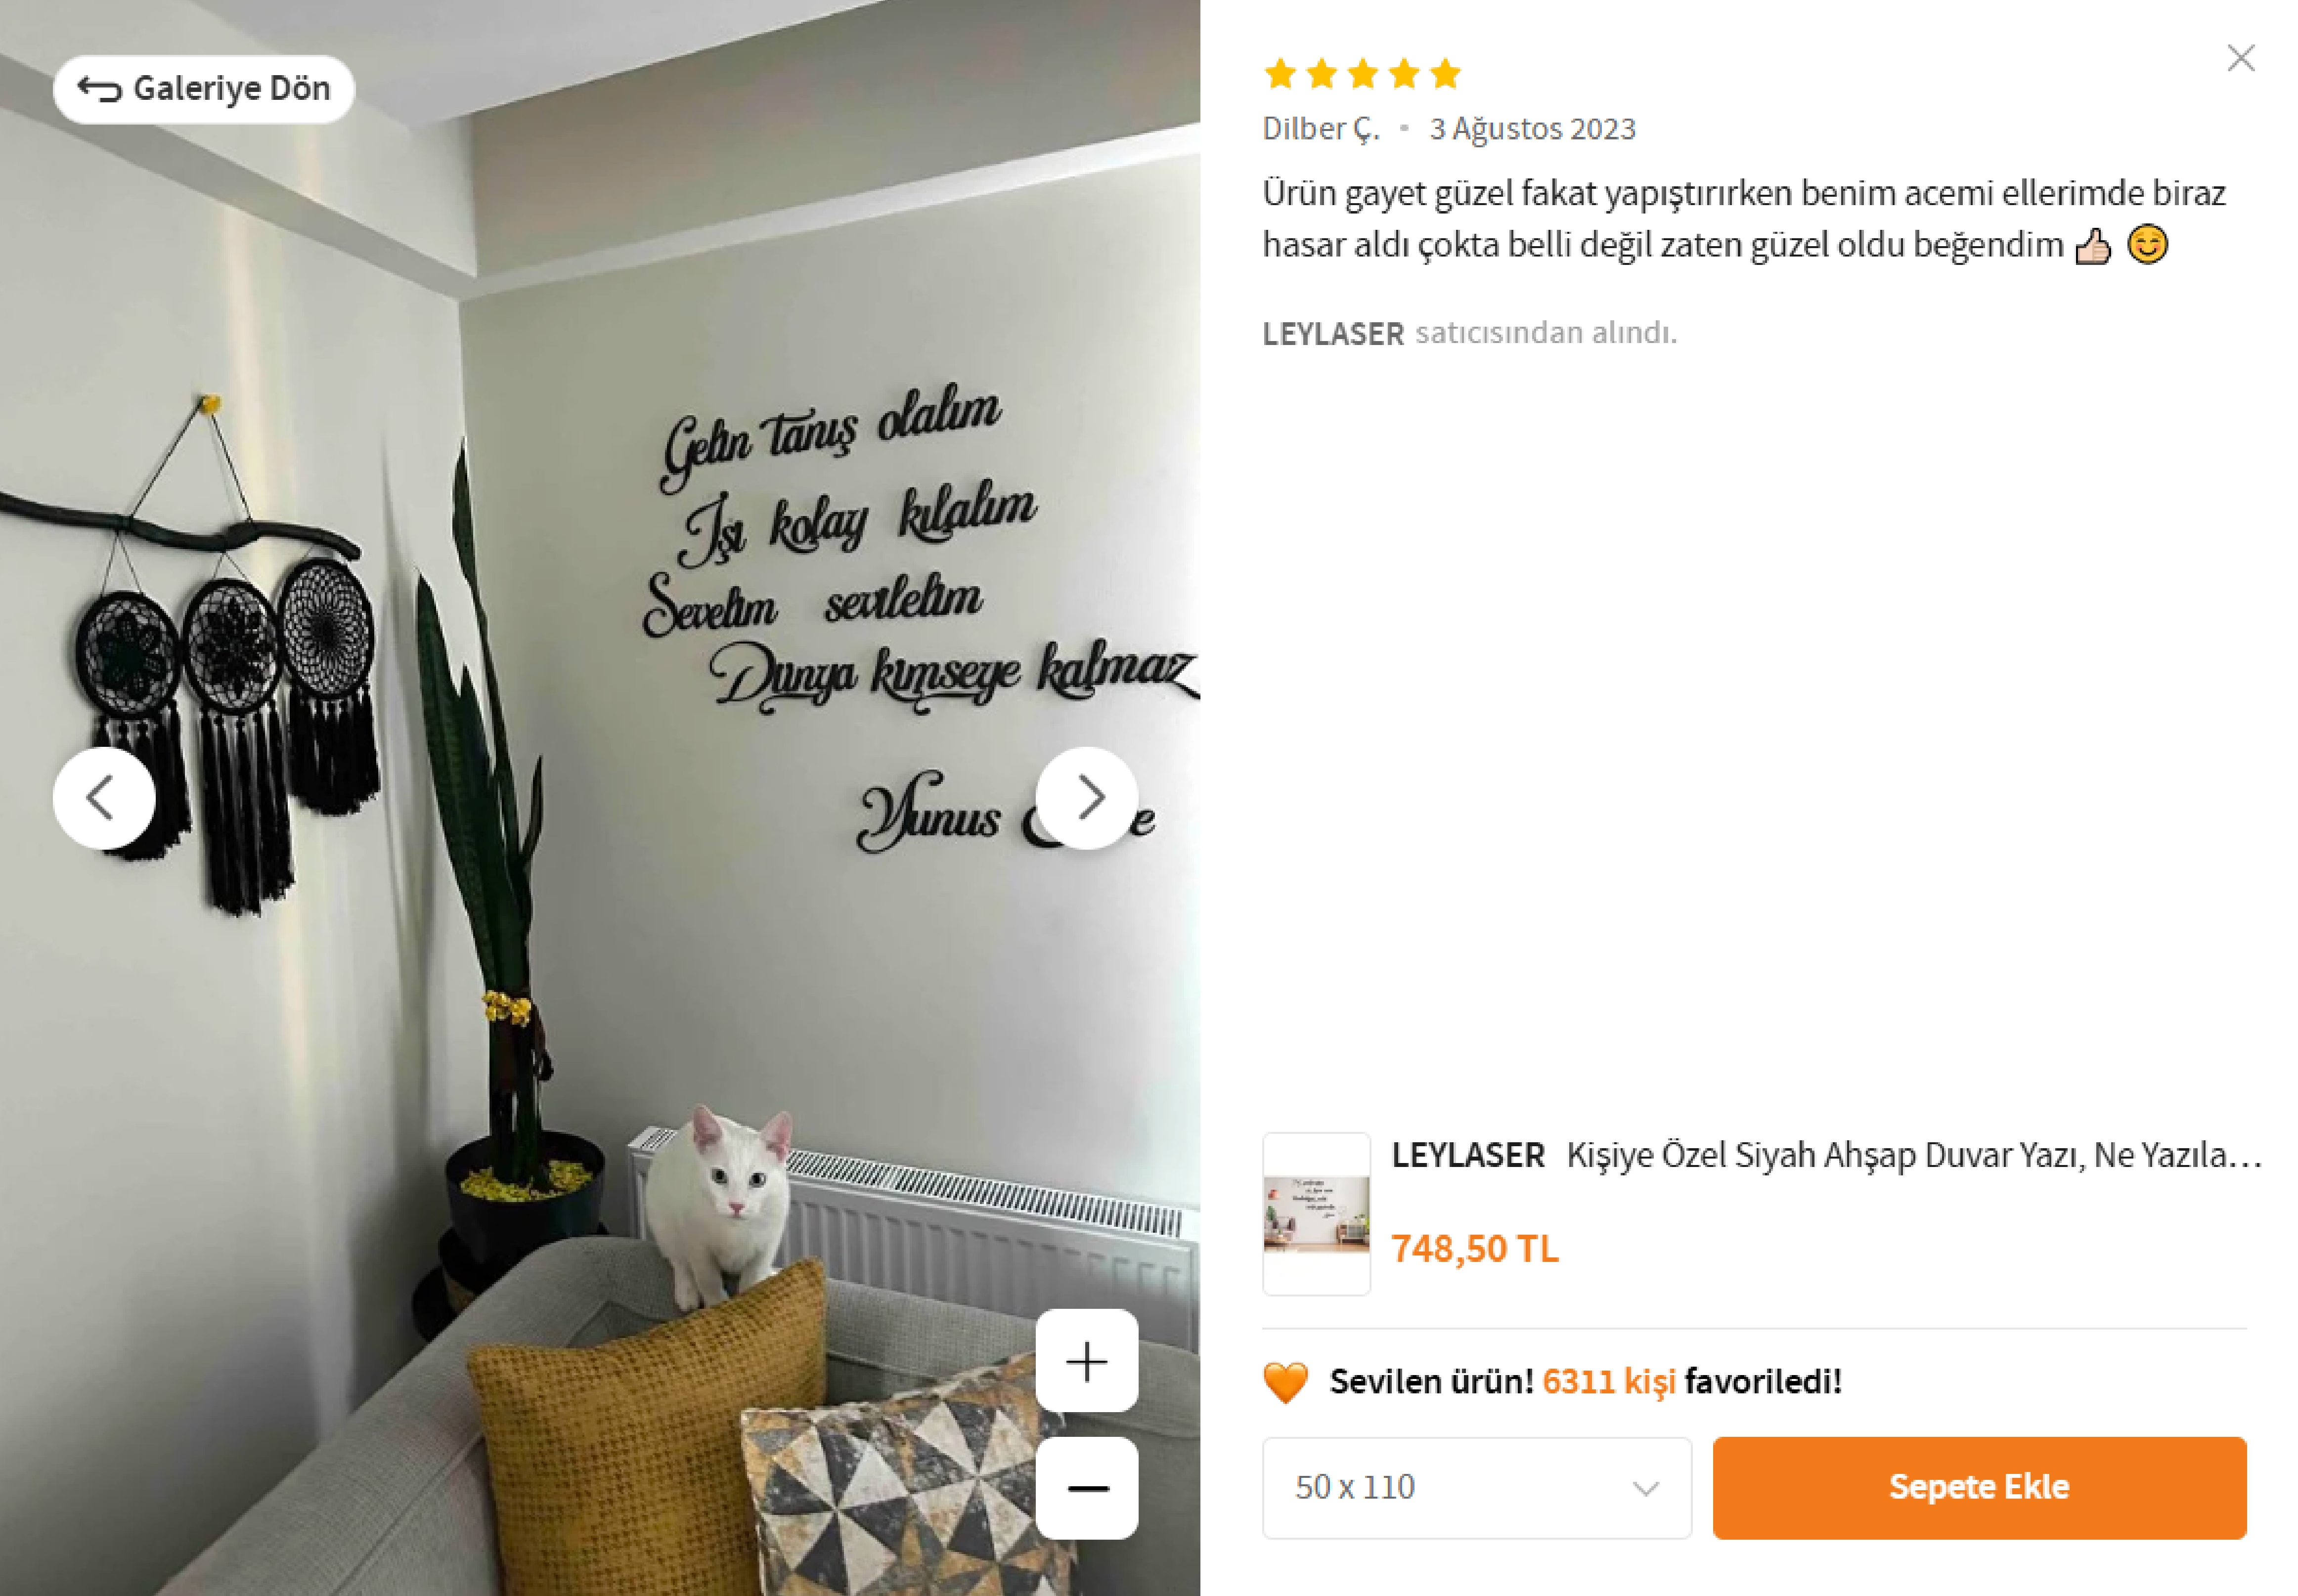The image size is (2298, 1596).
Task: Open the LEYLASER seller link in review
Action: [x=1333, y=333]
